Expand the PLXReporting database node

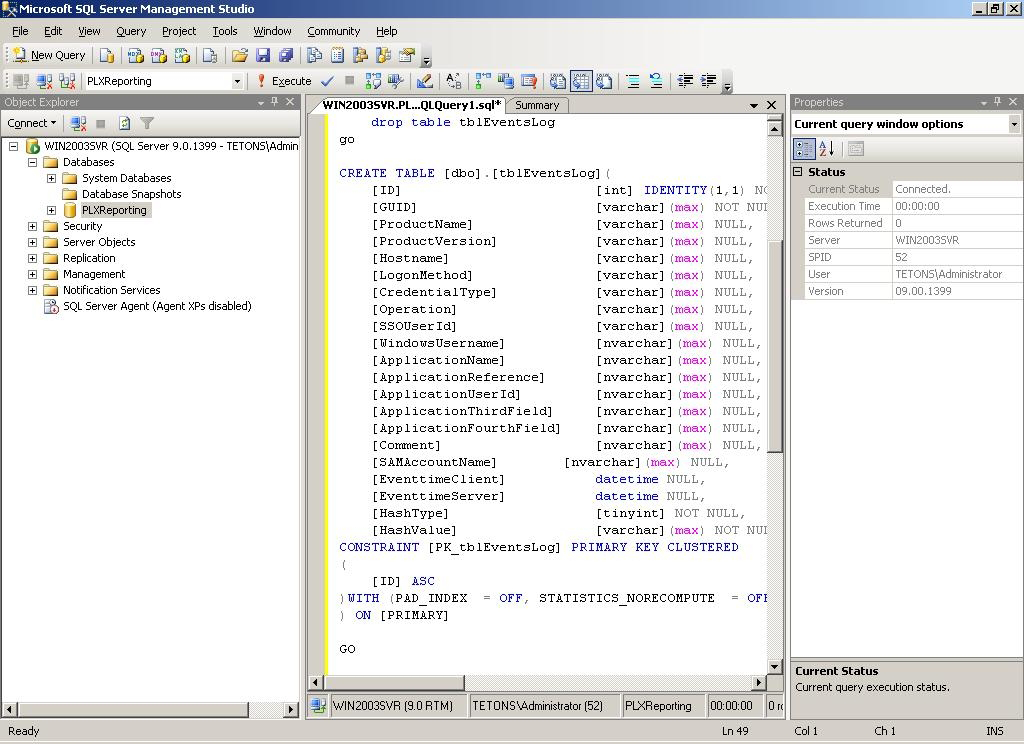tap(51, 210)
